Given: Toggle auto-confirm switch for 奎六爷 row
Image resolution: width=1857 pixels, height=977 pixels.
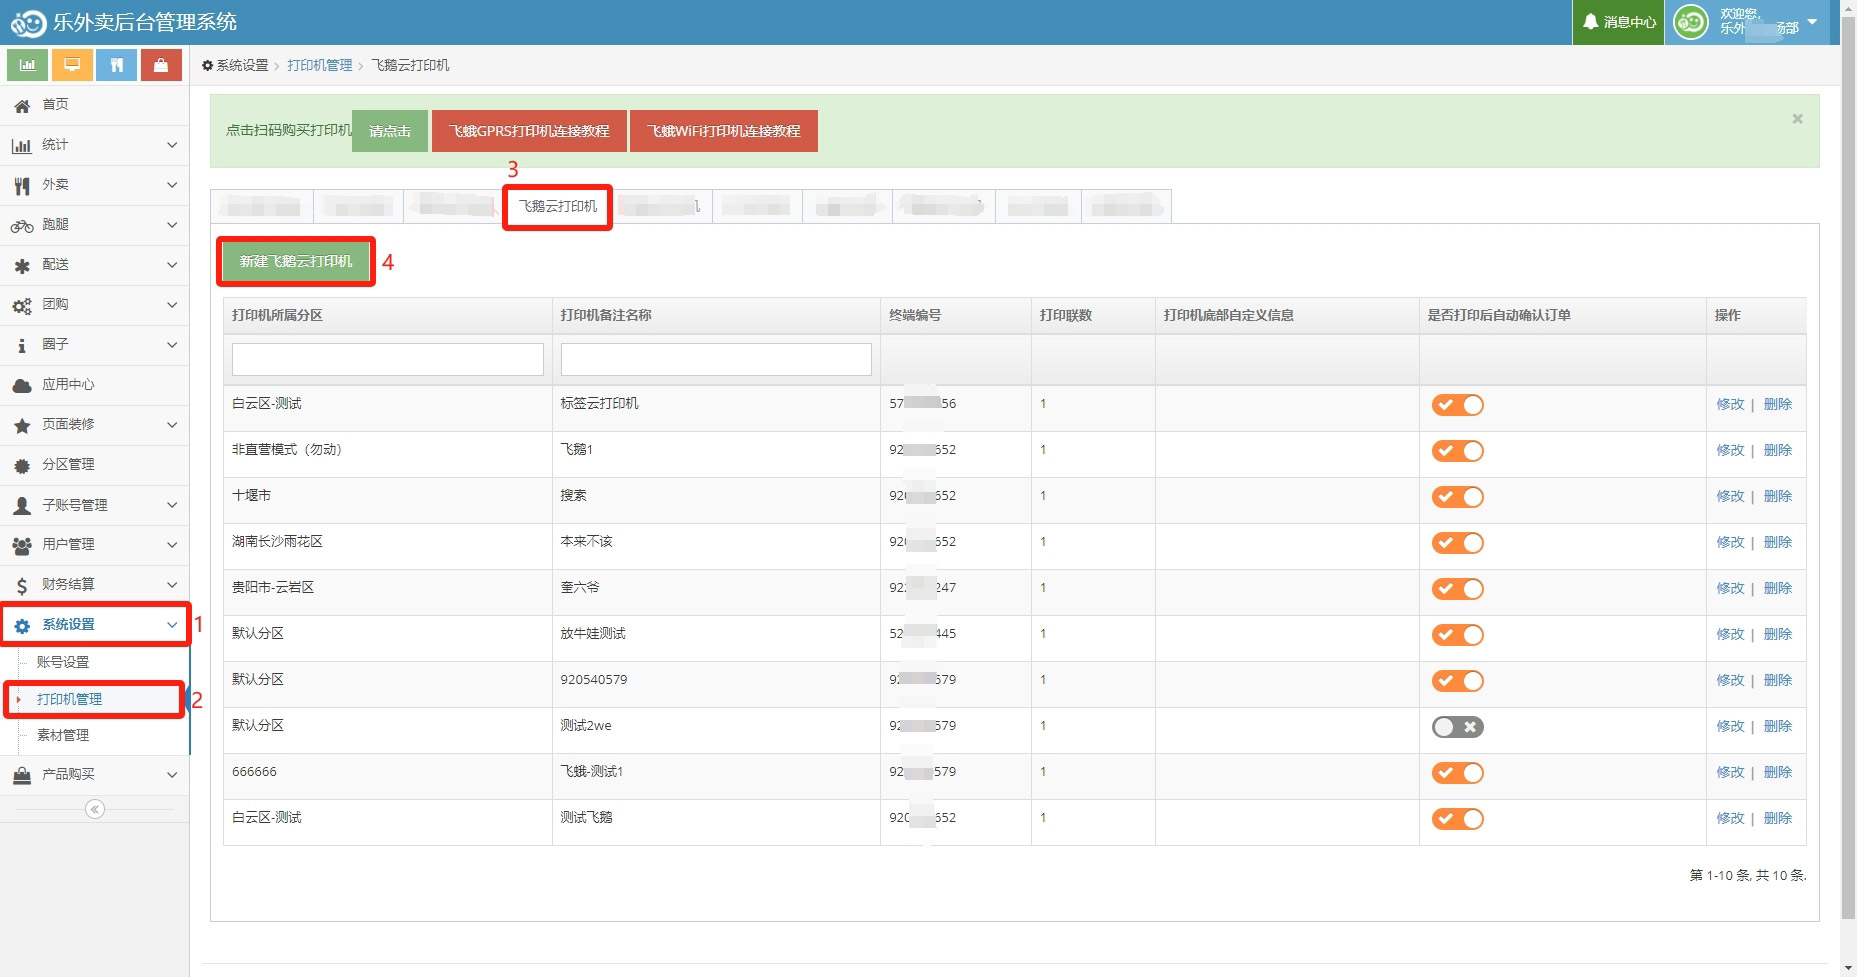Looking at the screenshot, I should point(1457,589).
